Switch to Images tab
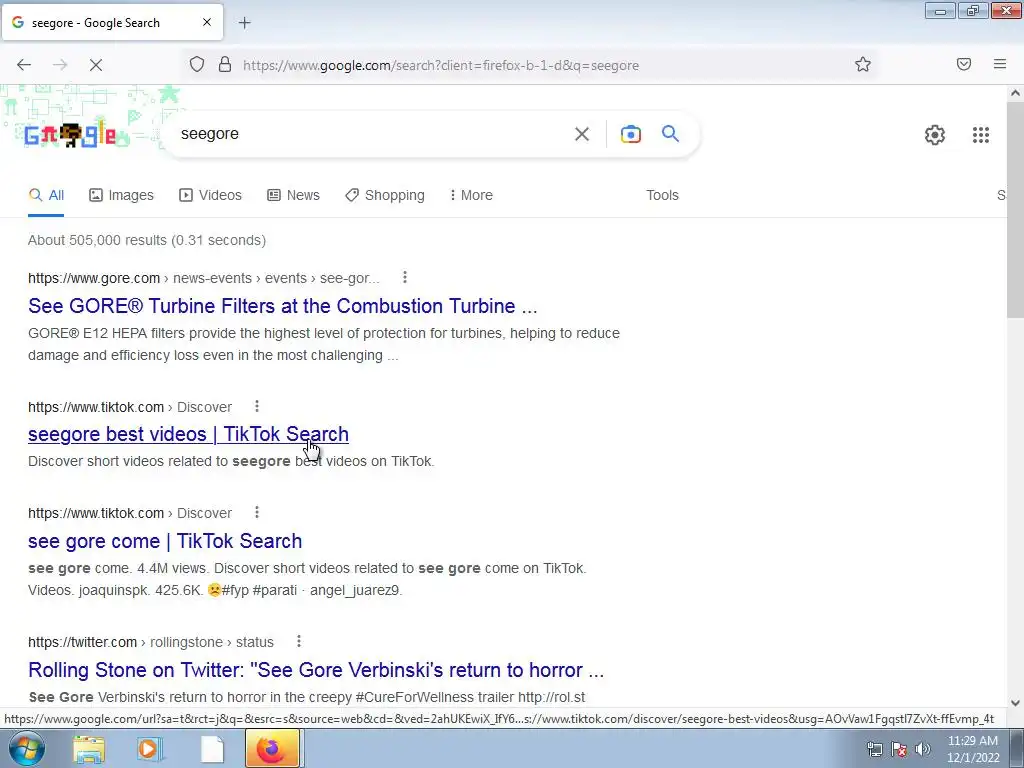1024x768 pixels. [x=121, y=195]
